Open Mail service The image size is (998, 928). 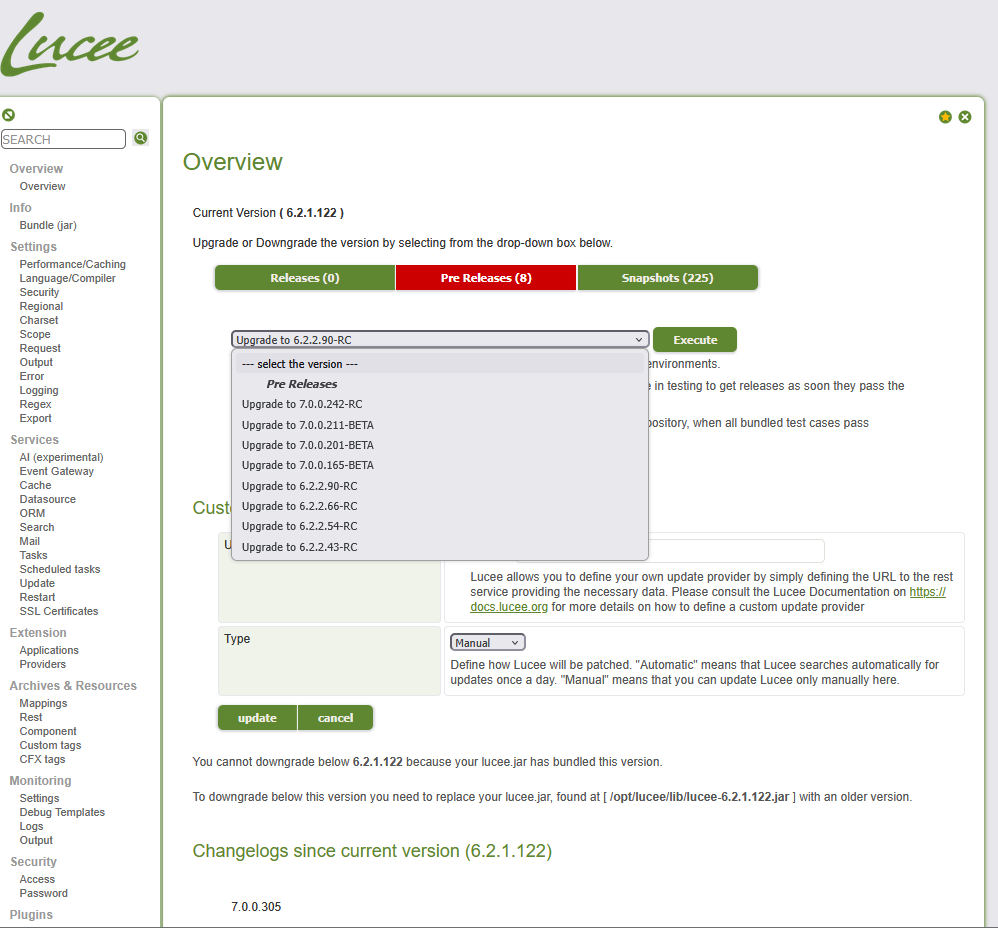click(29, 541)
